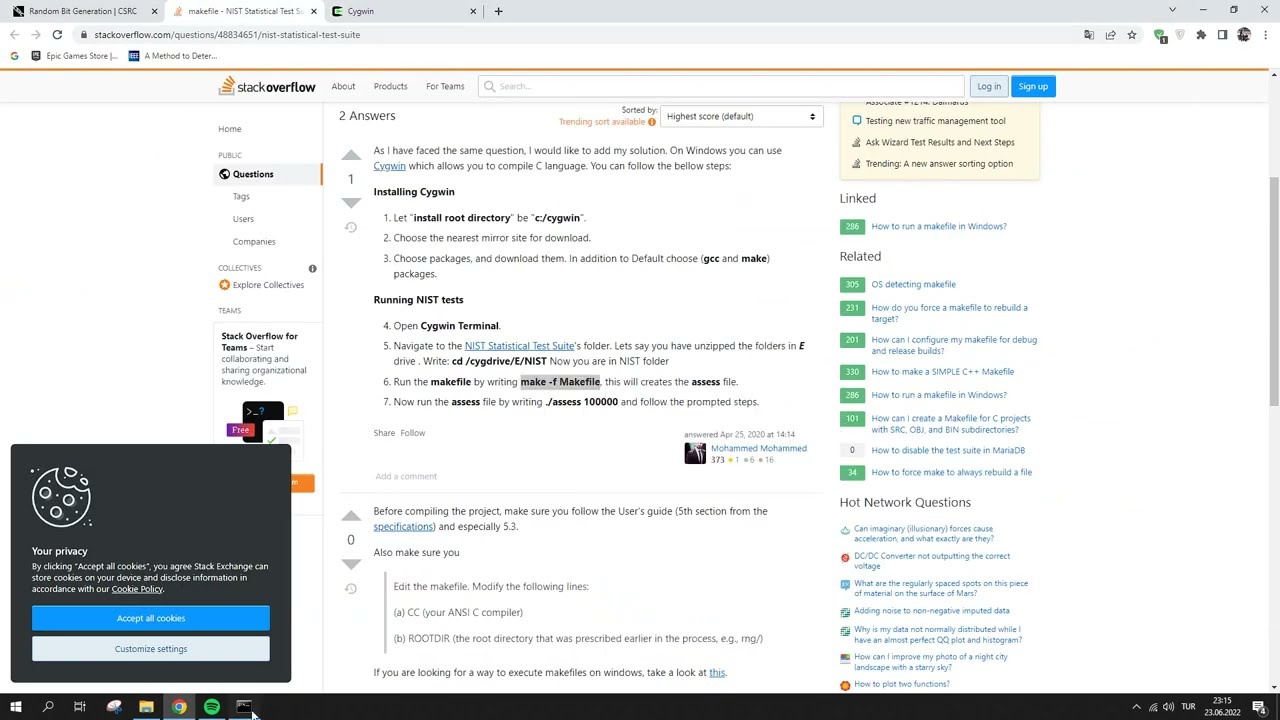Image resolution: width=1280 pixels, height=720 pixels.
Task: Open the specifications link in second answer
Action: coord(404,527)
